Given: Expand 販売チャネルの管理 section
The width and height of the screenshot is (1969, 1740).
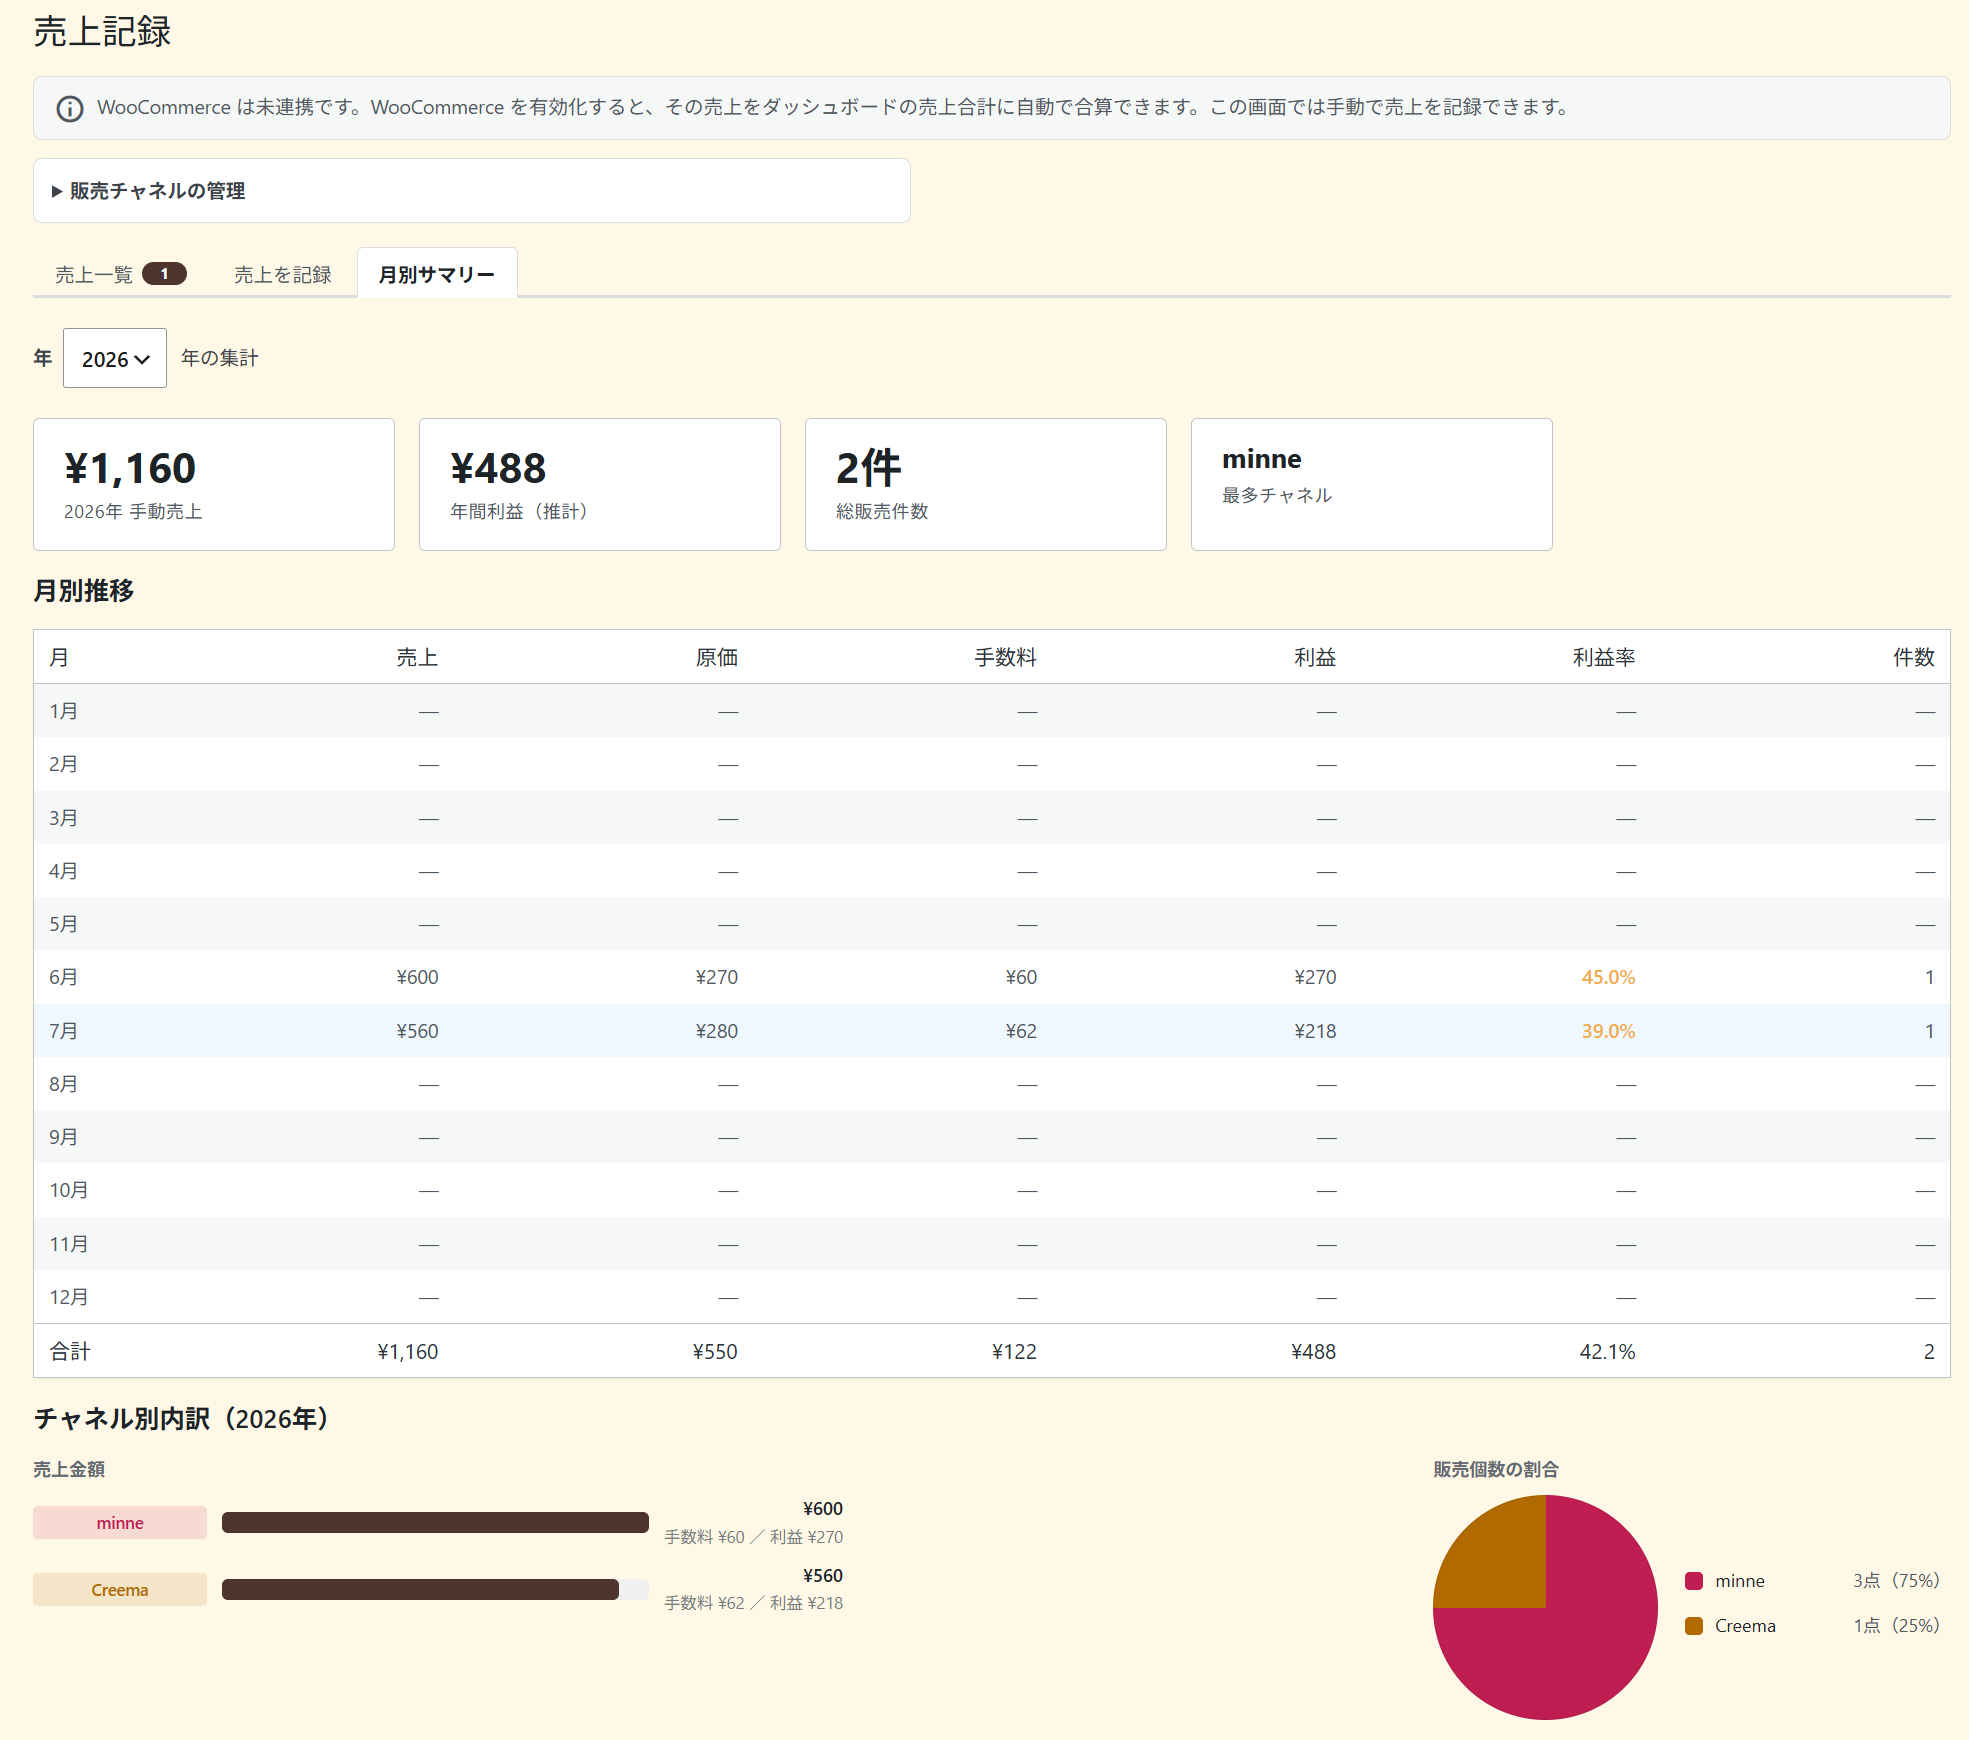Looking at the screenshot, I should click(x=471, y=190).
